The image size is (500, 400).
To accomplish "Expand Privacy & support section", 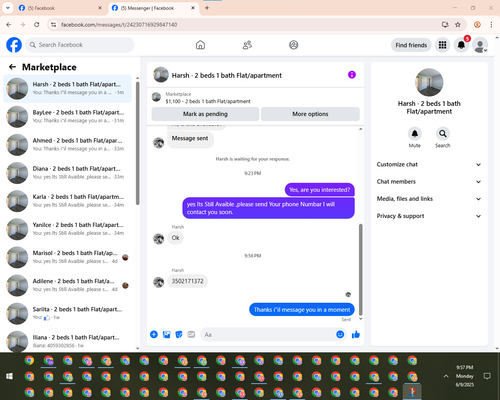I will point(429,216).
